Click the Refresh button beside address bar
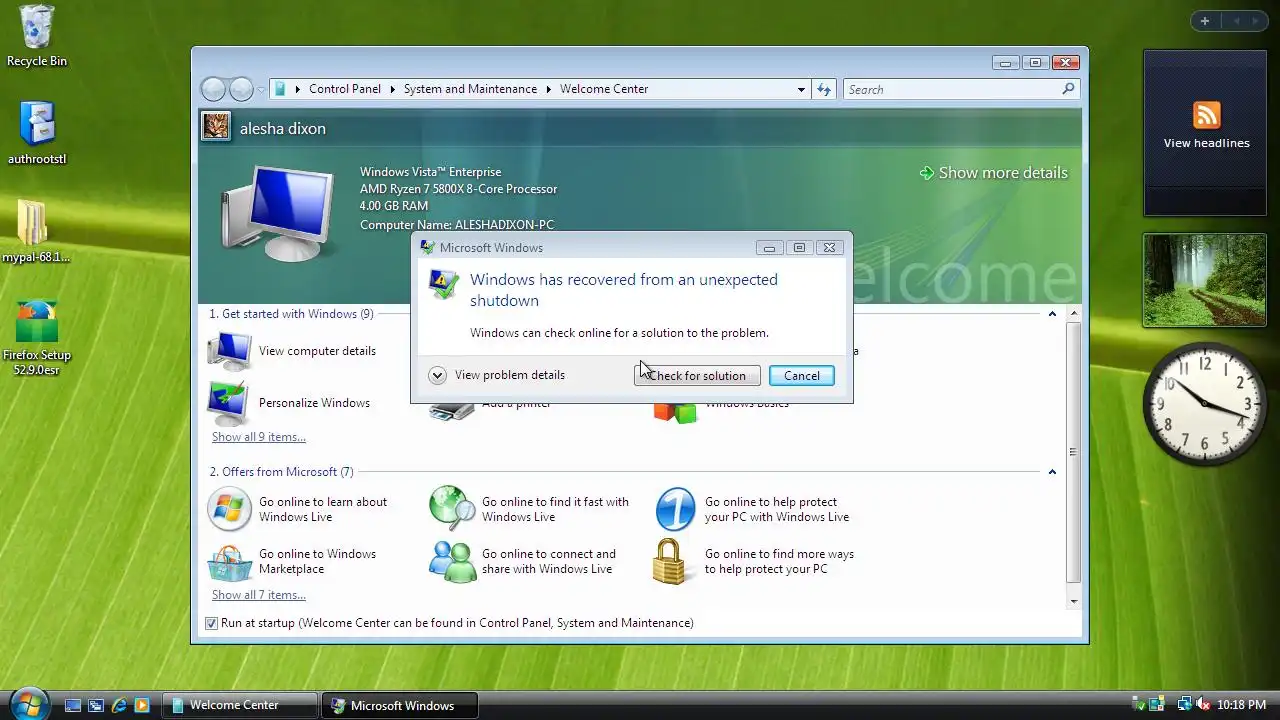This screenshot has width=1280, height=720. [x=824, y=89]
